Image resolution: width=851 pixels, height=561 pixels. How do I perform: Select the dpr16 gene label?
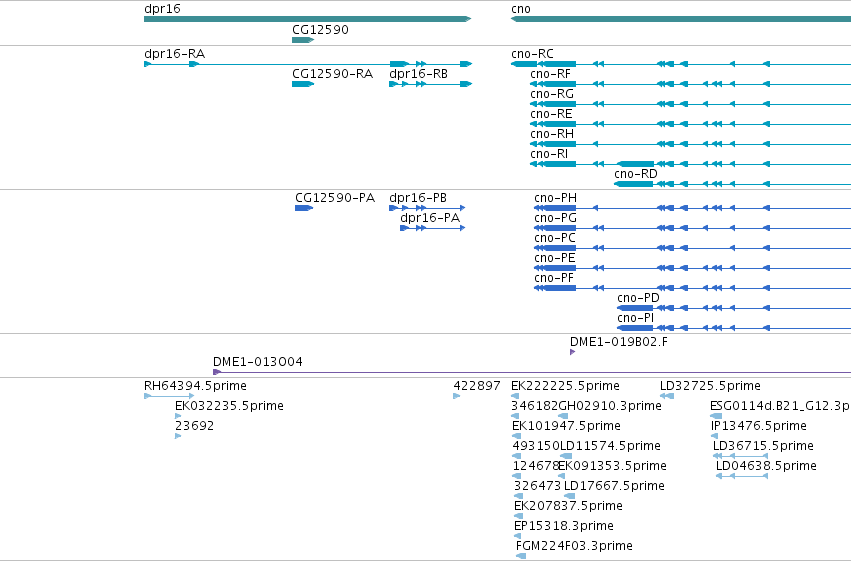(x=162, y=9)
